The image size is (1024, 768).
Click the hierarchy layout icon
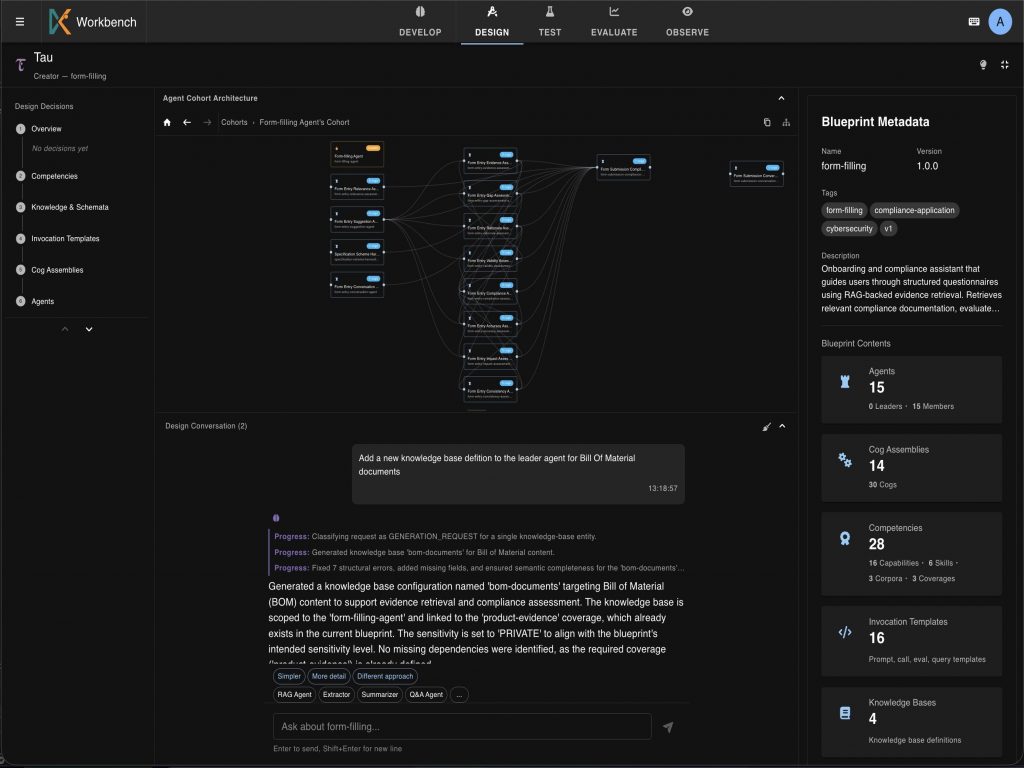pyautogui.click(x=786, y=122)
